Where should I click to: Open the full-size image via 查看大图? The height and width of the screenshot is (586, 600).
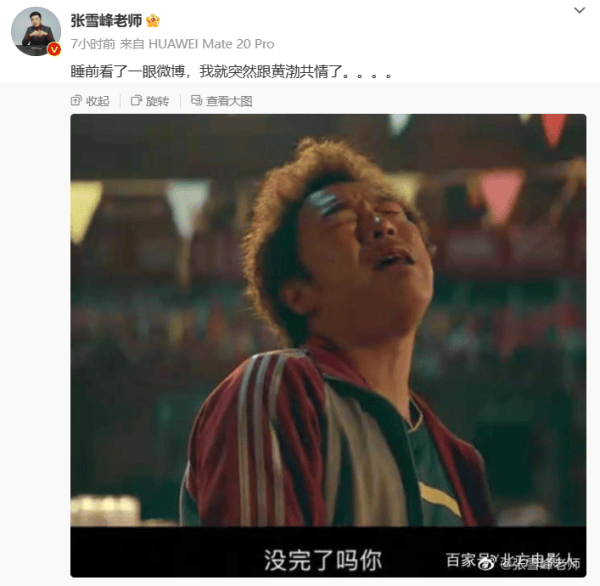click(229, 101)
